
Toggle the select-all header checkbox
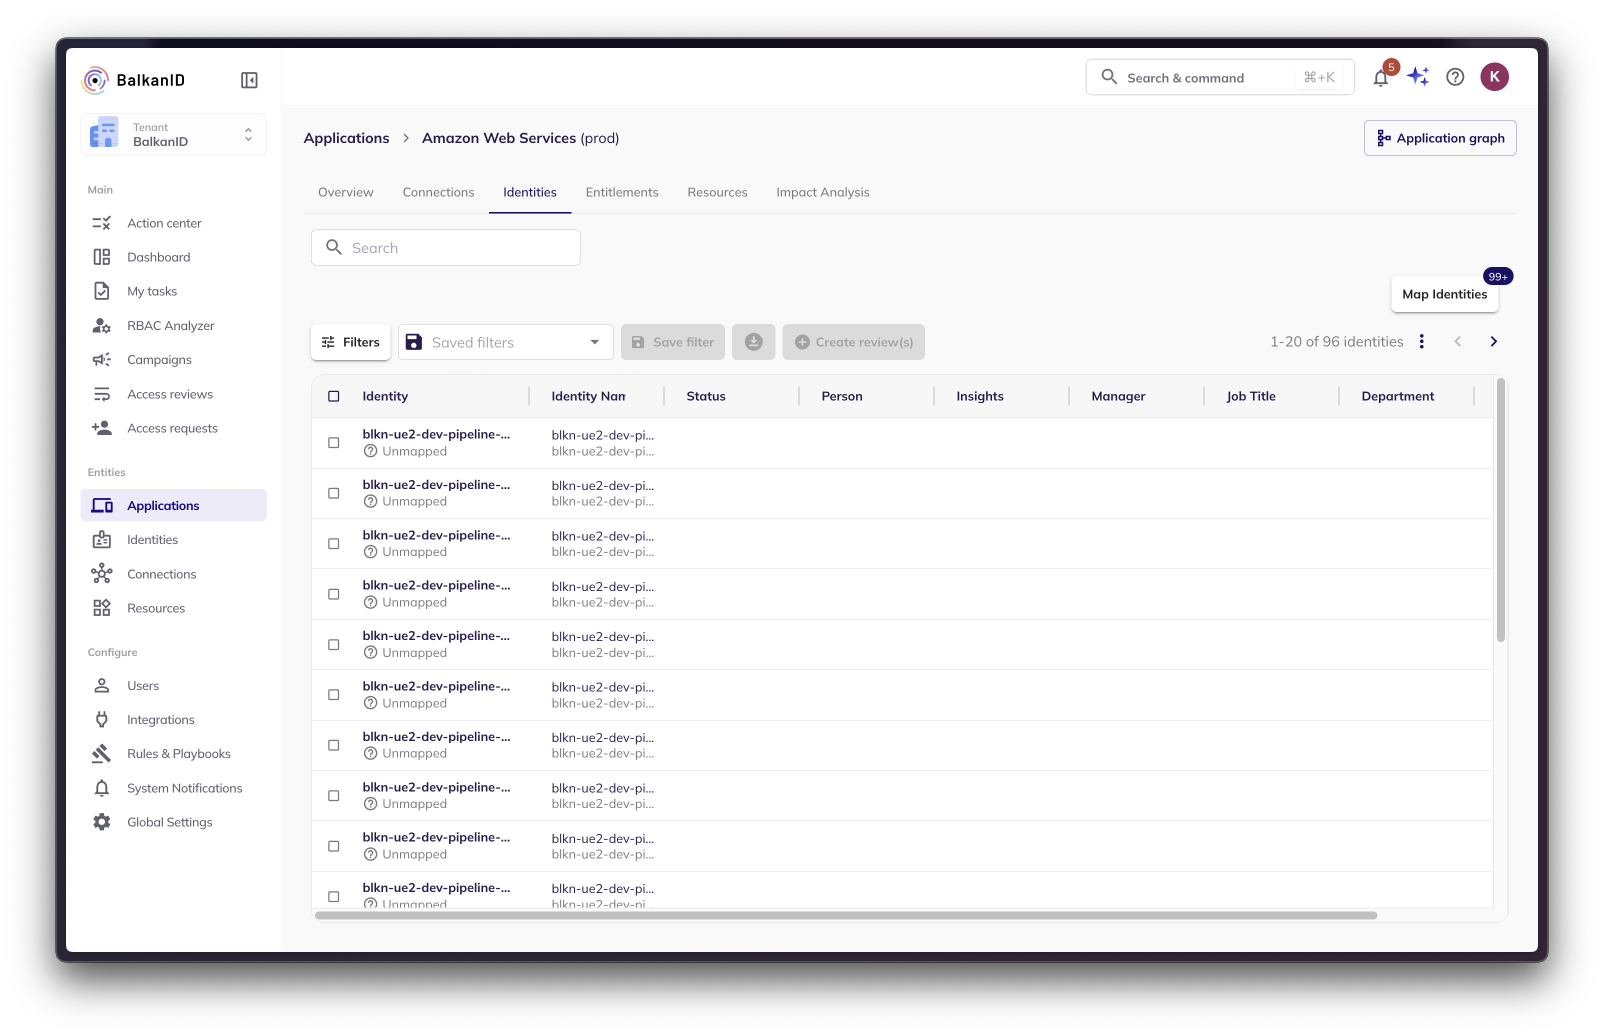[x=334, y=396]
